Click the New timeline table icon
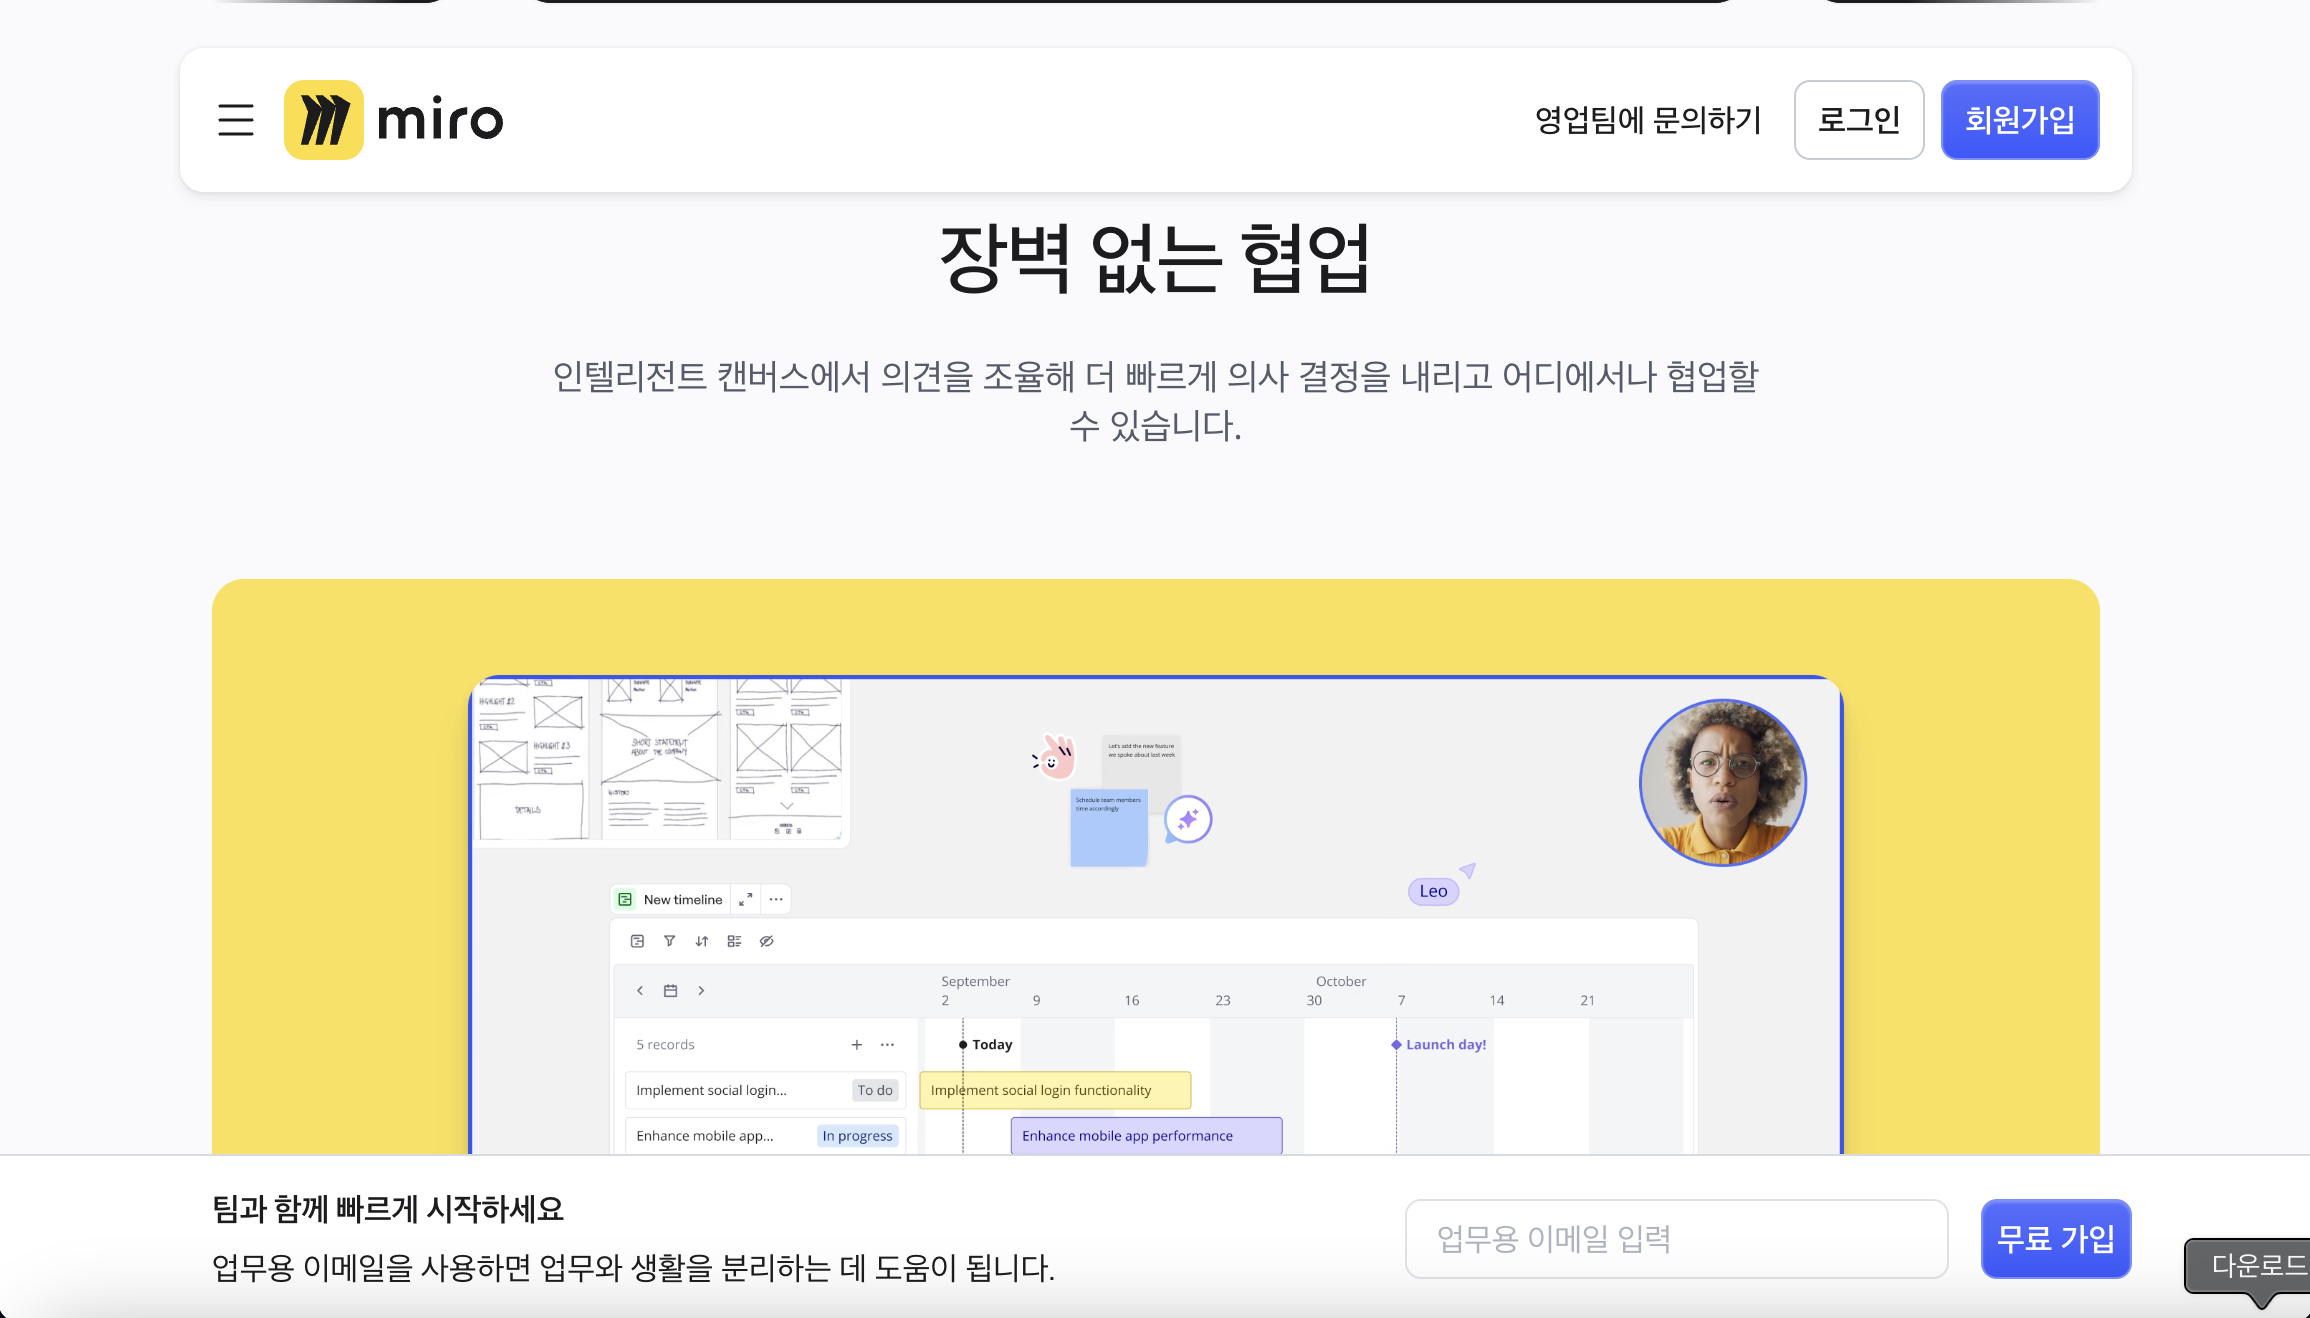Image resolution: width=2310 pixels, height=1318 pixels. coord(625,900)
